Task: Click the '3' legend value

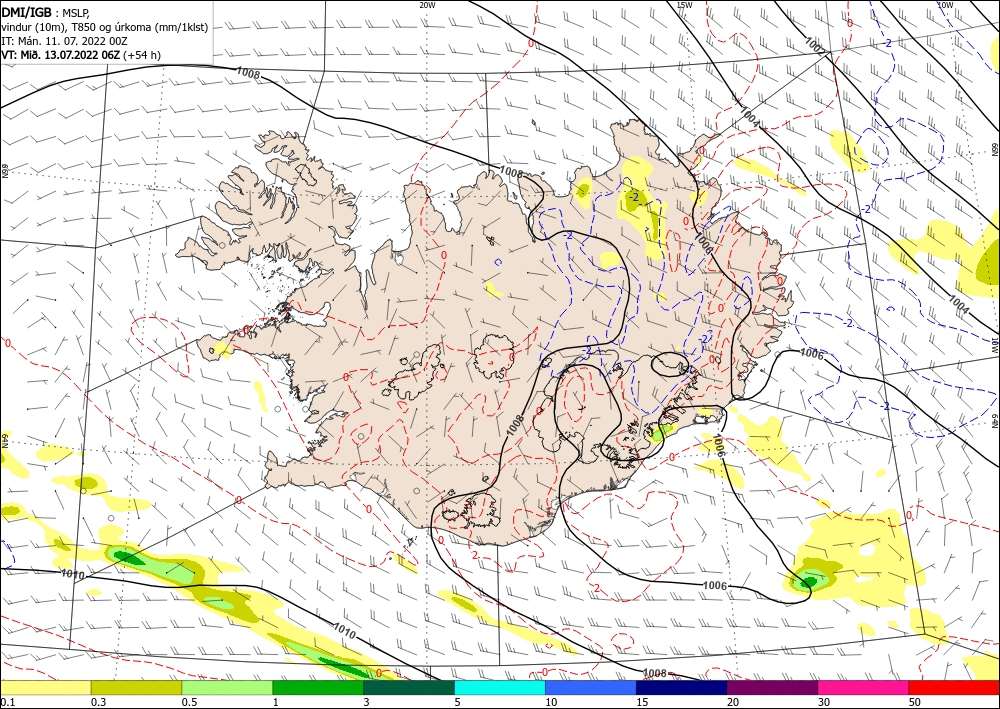Action: click(367, 702)
